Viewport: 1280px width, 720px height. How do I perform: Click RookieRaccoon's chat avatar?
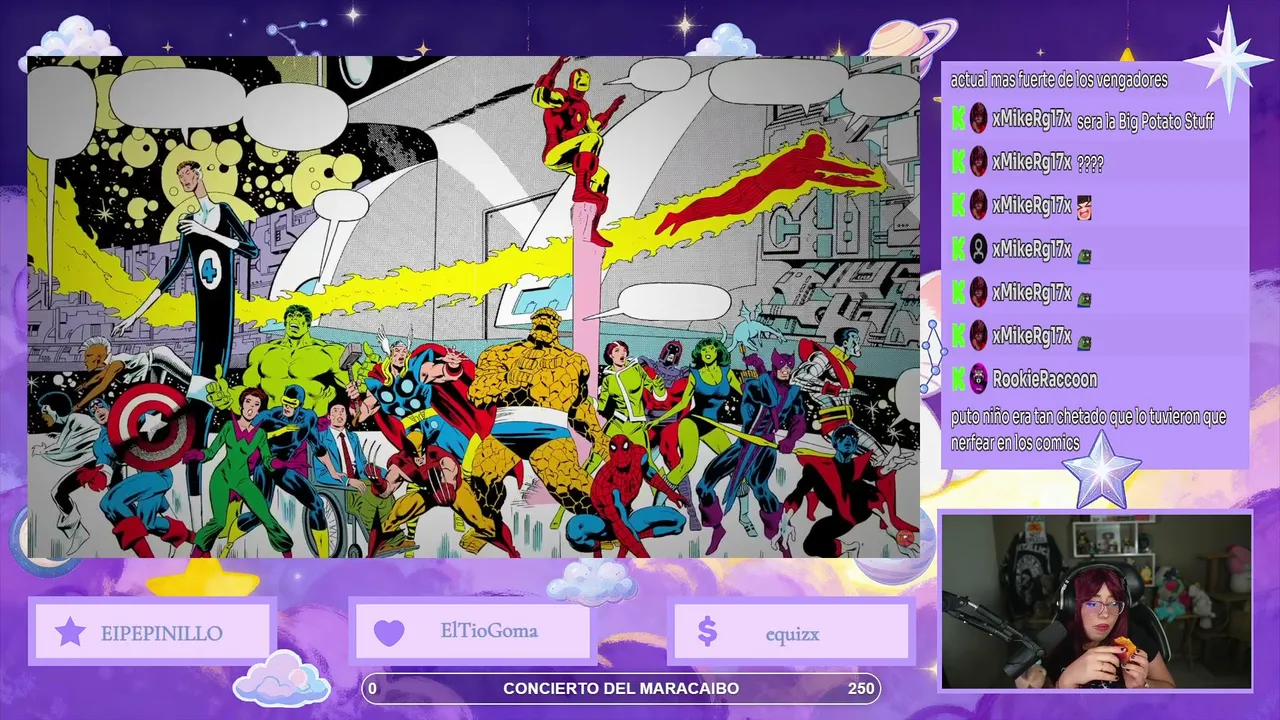click(x=978, y=379)
